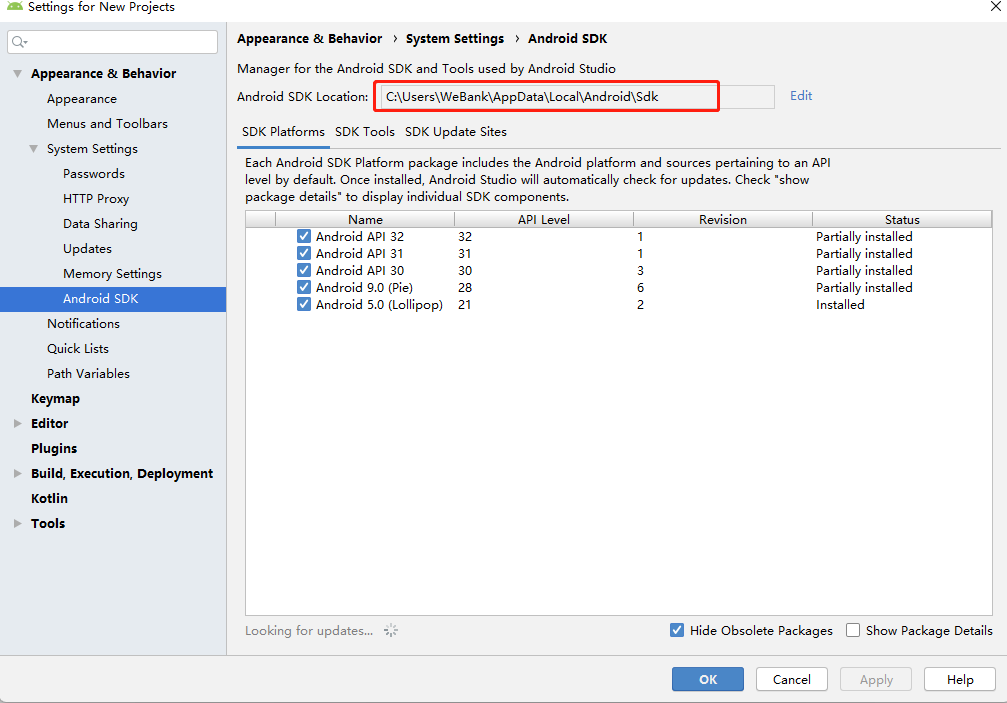1007x703 pixels.
Task: Open the SDK Update Sites tab
Action: [x=456, y=132]
